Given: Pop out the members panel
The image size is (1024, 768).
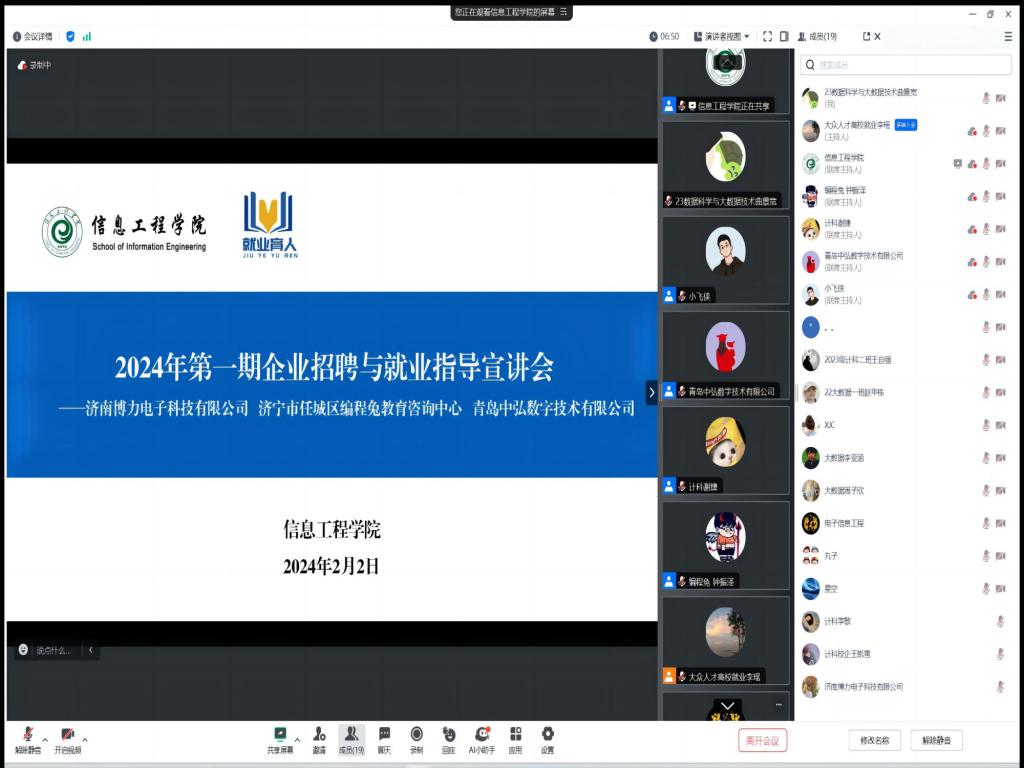Looking at the screenshot, I should (867, 37).
